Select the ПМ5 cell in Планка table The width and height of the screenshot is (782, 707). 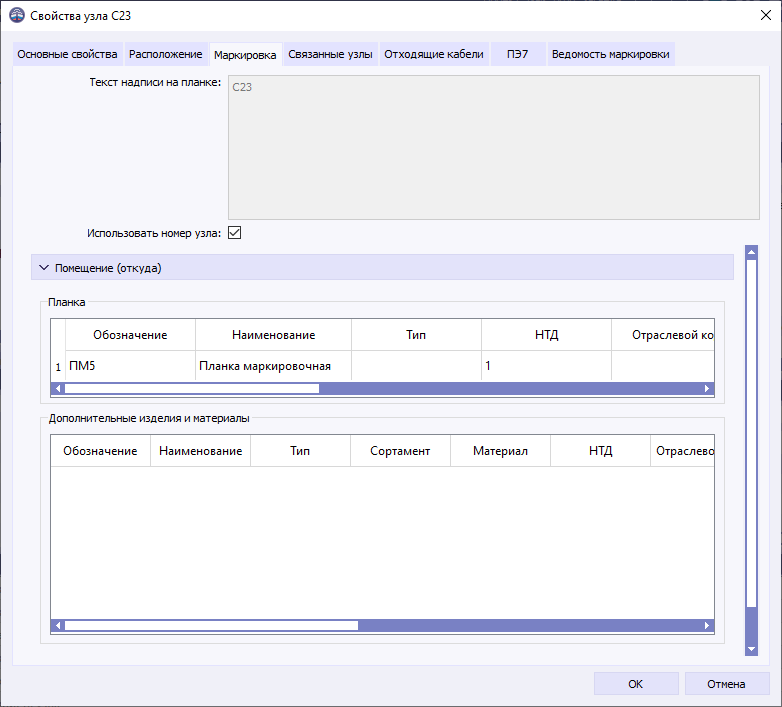[130, 366]
